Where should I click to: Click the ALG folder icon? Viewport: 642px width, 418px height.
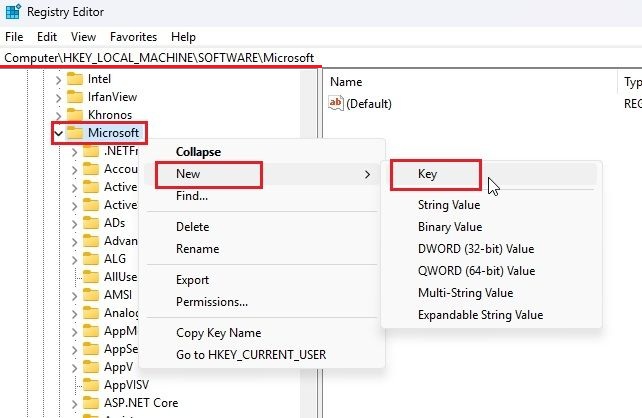[x=91, y=259]
